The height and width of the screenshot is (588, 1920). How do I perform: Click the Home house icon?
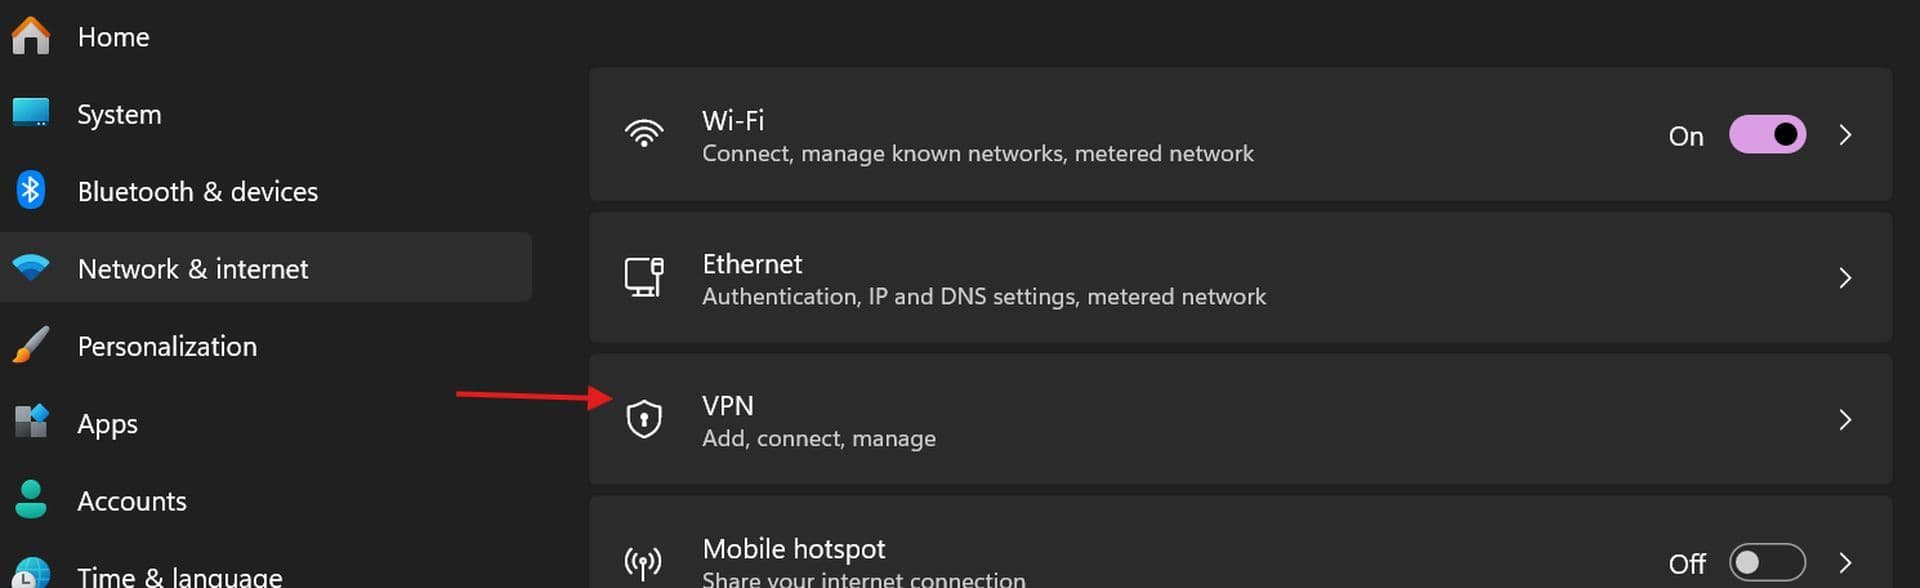[x=31, y=36]
